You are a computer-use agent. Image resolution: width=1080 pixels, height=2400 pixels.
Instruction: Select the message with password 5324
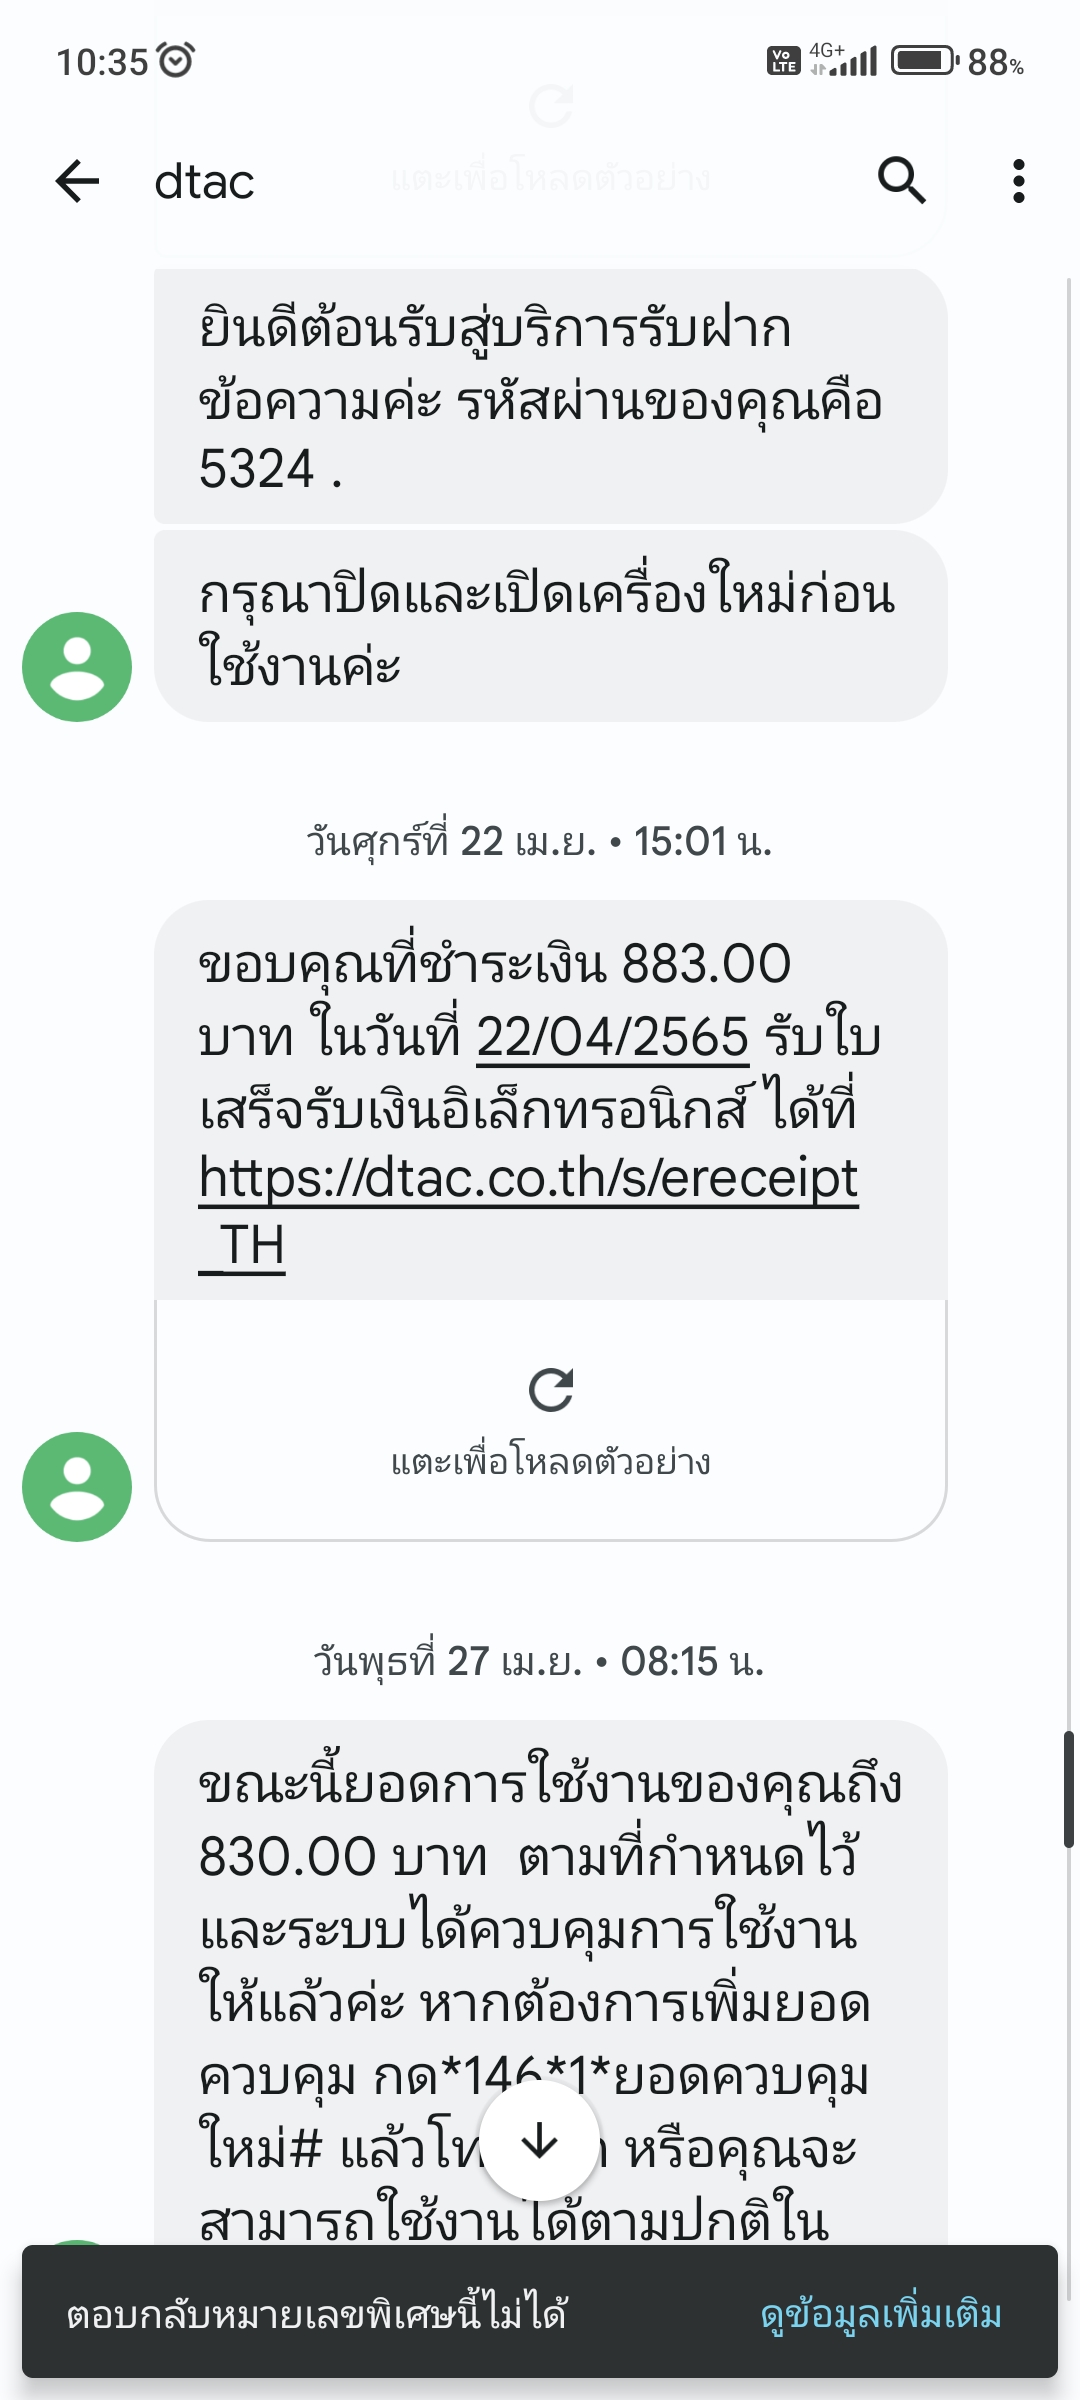550,396
